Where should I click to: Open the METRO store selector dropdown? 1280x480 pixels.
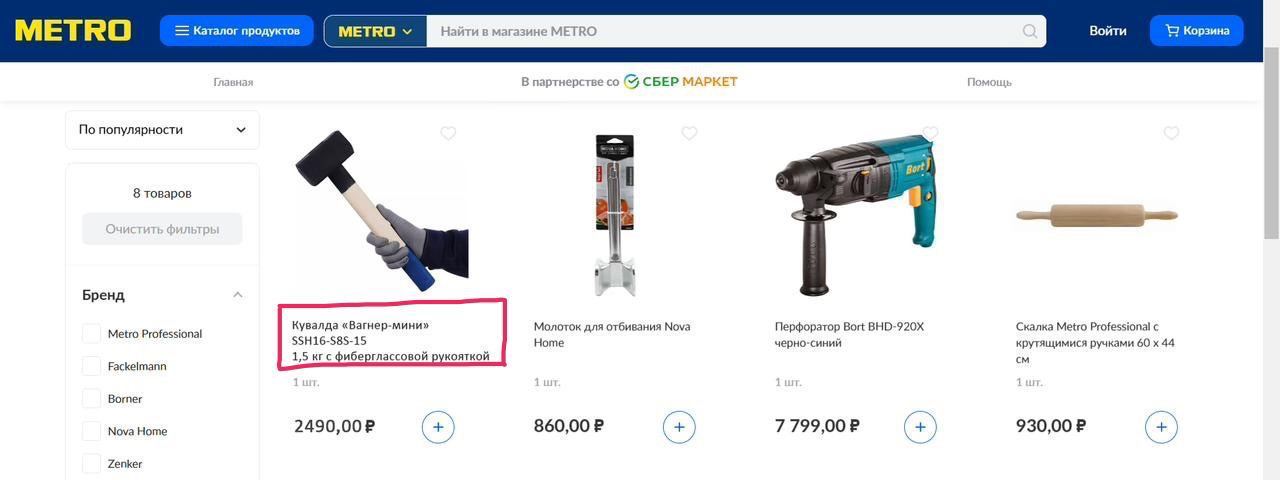[x=375, y=31]
